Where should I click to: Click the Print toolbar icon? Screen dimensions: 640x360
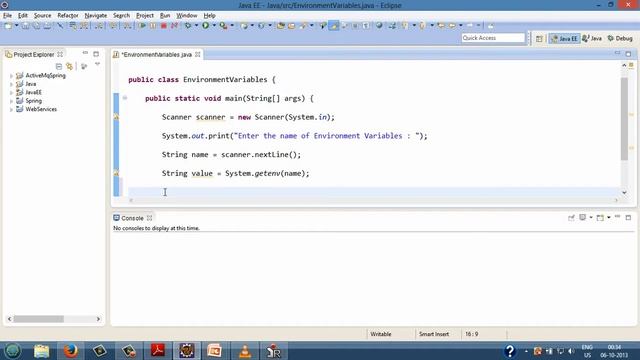(x=47, y=26)
